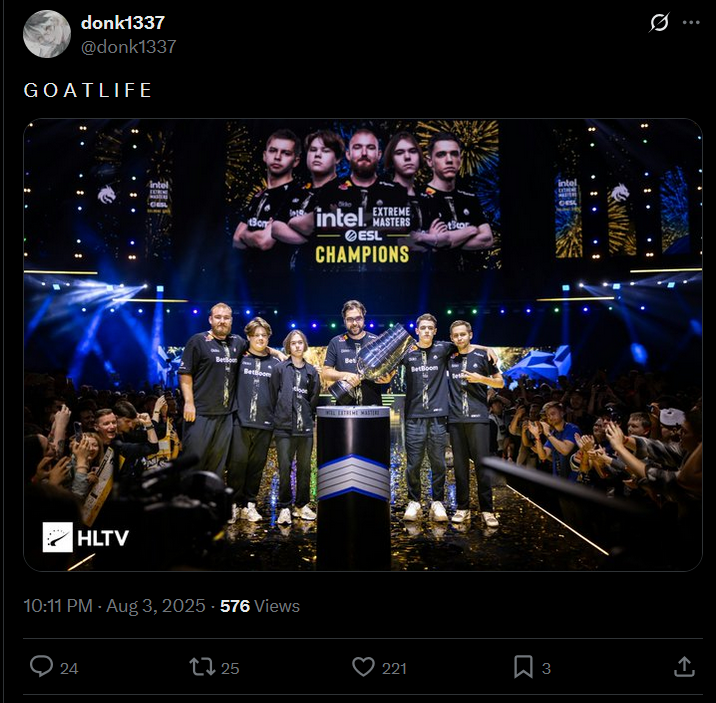Click the 10:11 PM timestamp

pos(58,606)
